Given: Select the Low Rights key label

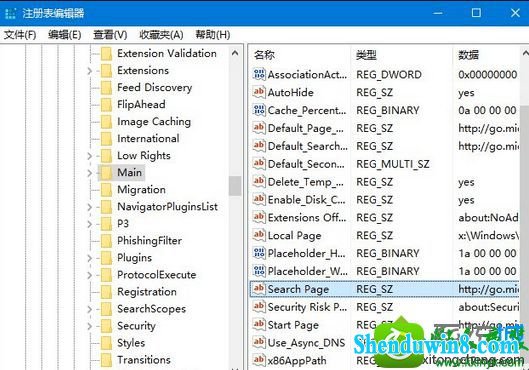Looking at the screenshot, I should pos(144,156).
